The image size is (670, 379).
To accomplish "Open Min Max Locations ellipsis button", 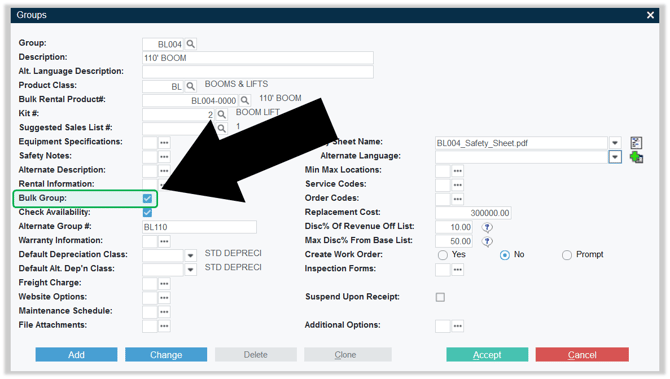I will pyautogui.click(x=458, y=171).
